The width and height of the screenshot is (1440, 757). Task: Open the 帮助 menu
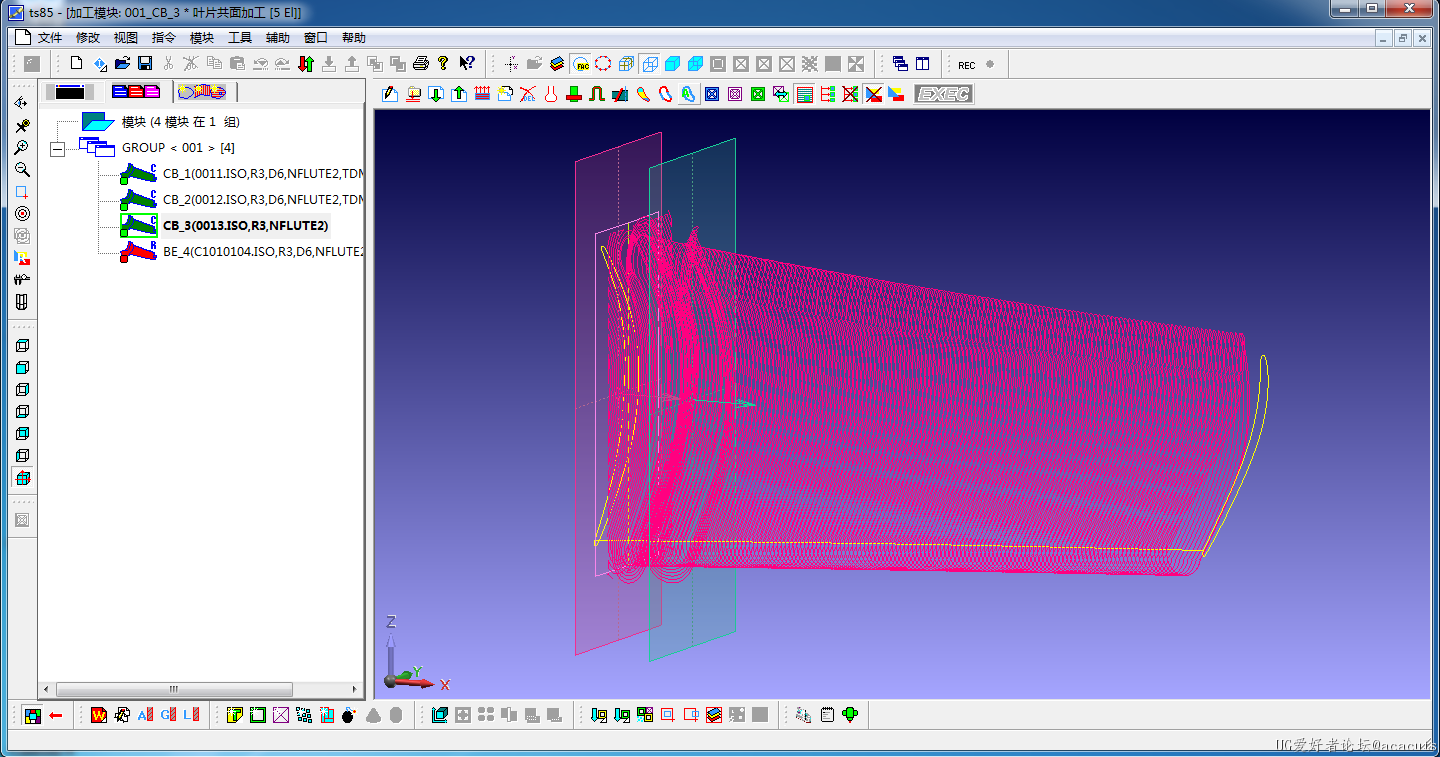(x=354, y=38)
